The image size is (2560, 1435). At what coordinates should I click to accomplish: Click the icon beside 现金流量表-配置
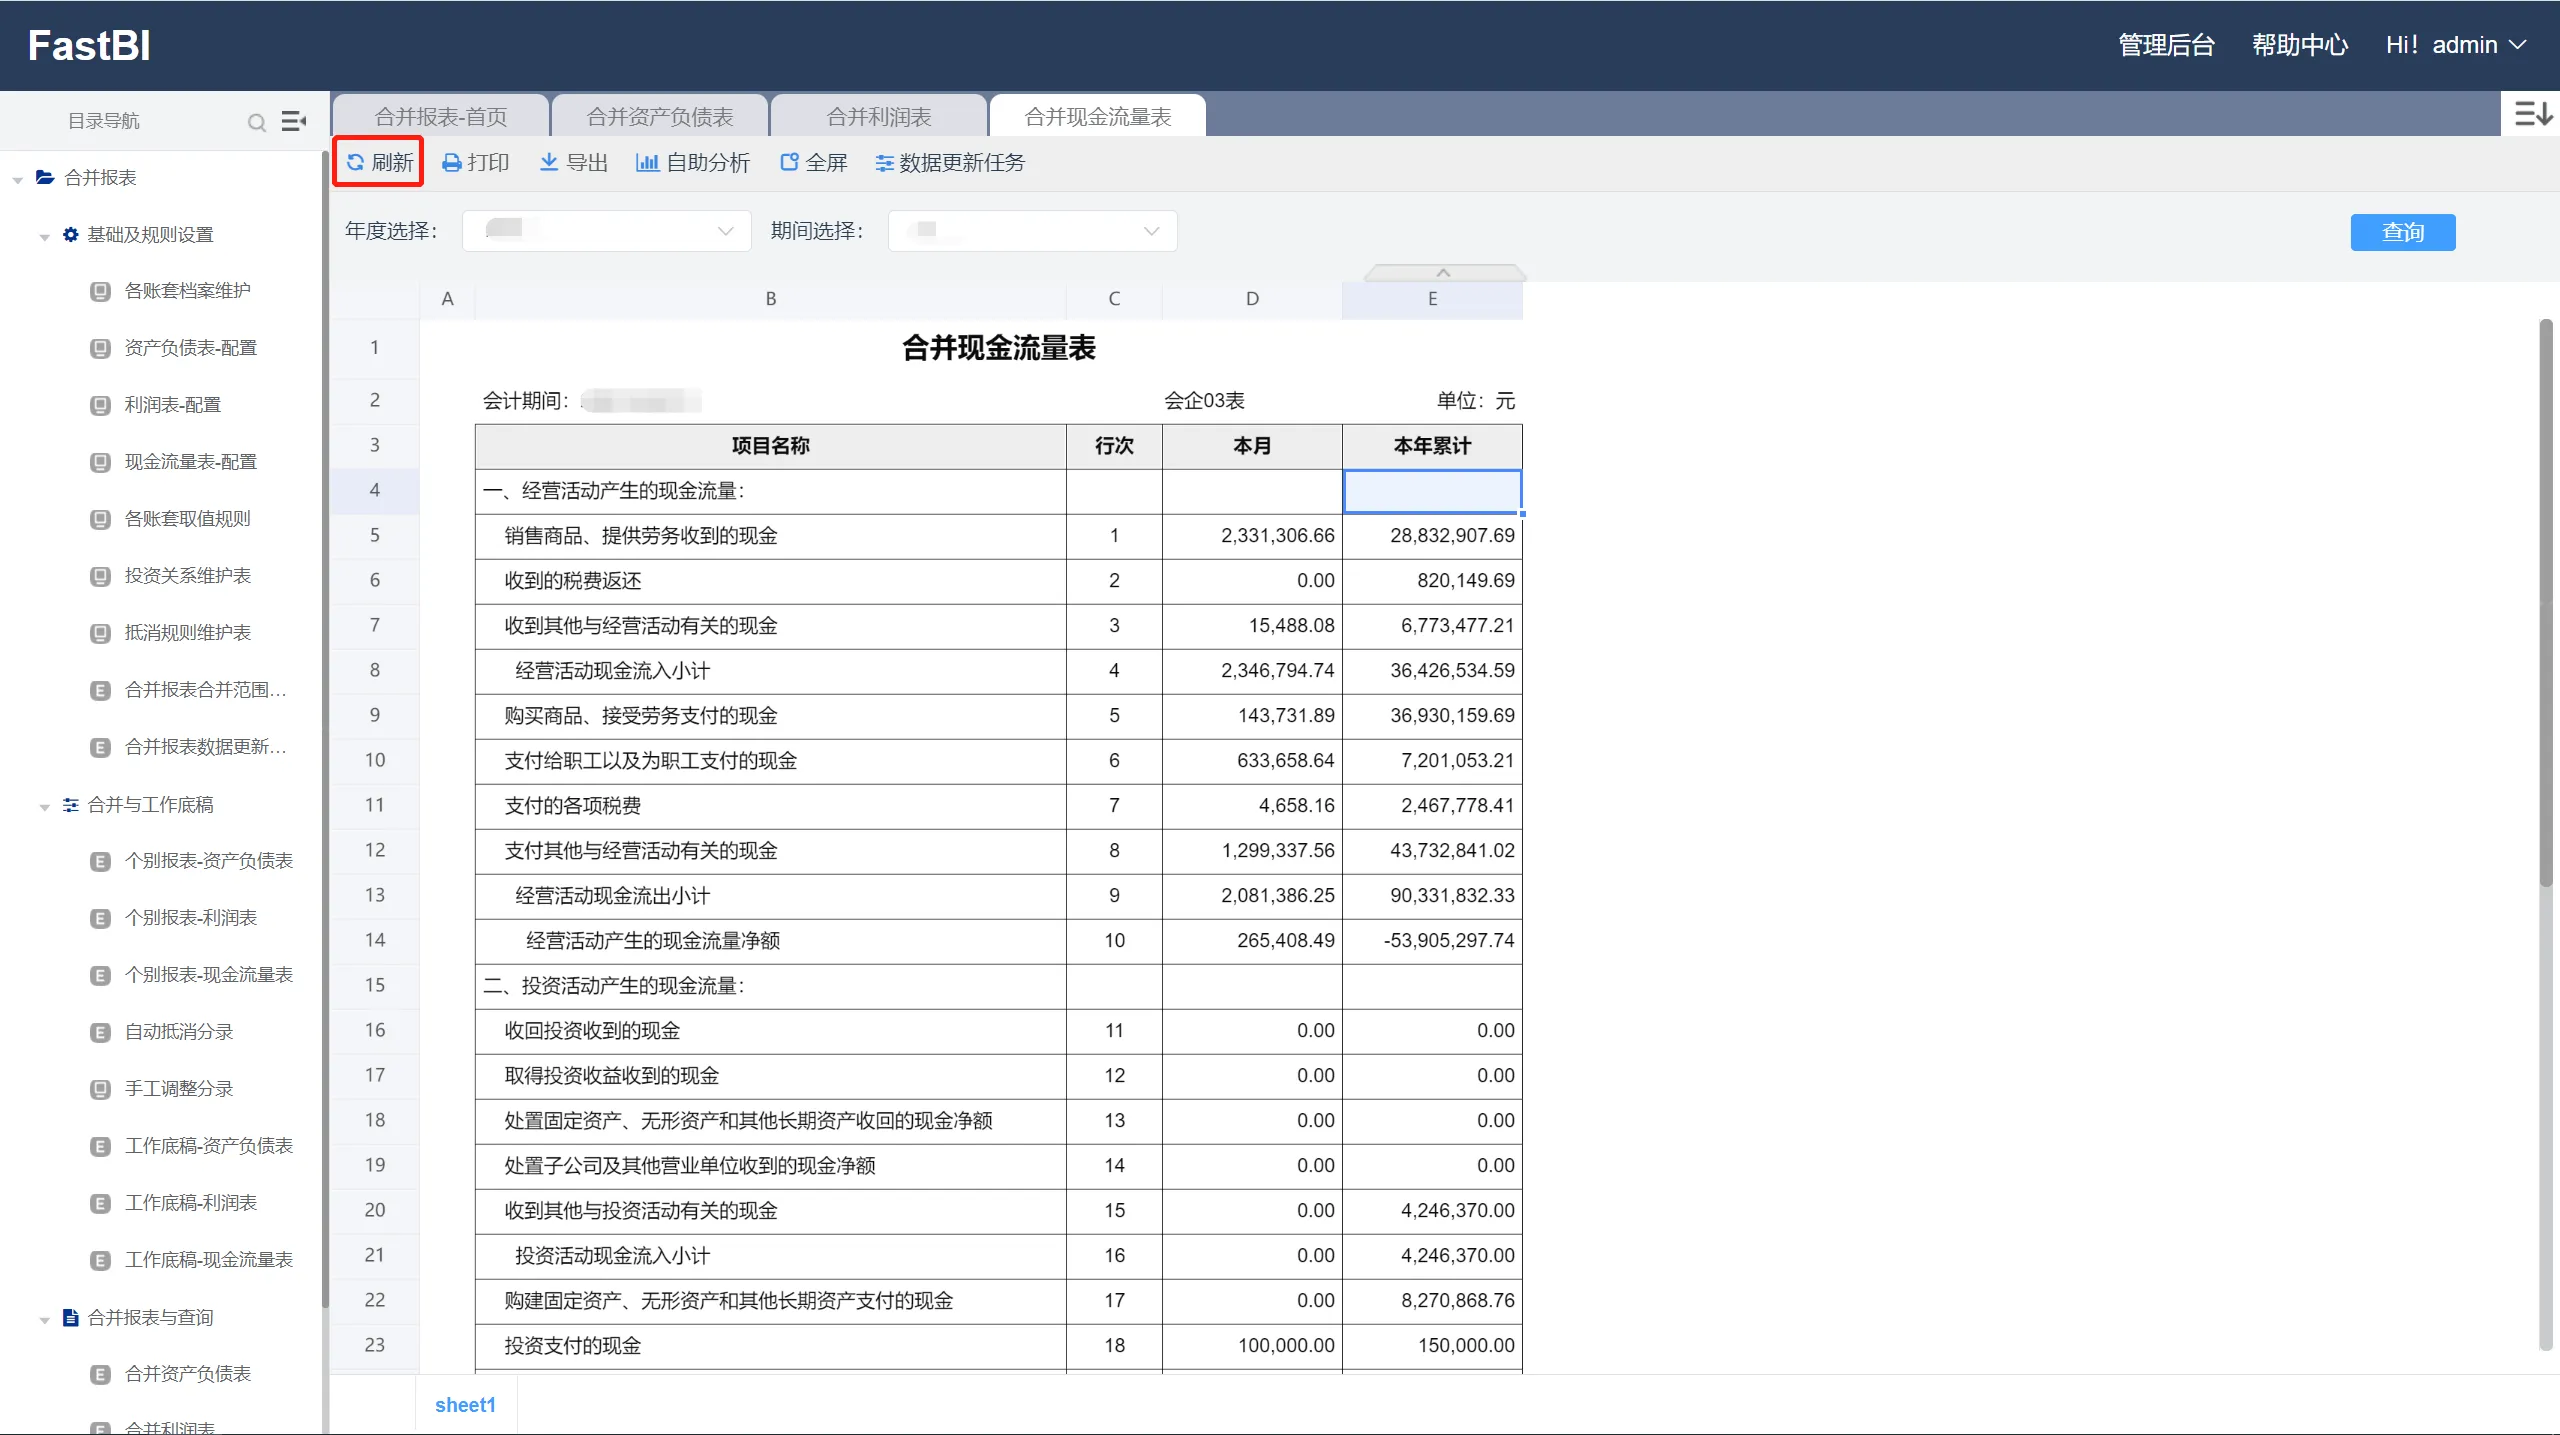click(100, 462)
